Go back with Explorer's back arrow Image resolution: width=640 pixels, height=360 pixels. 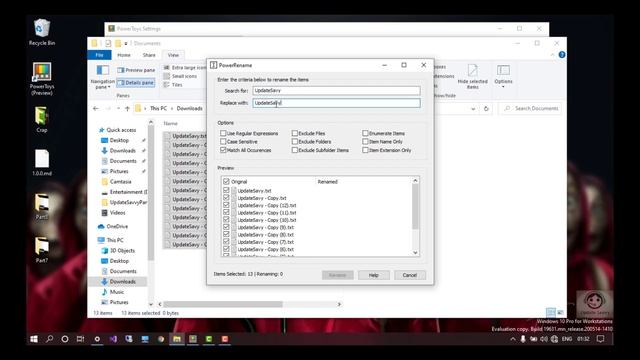96,109
